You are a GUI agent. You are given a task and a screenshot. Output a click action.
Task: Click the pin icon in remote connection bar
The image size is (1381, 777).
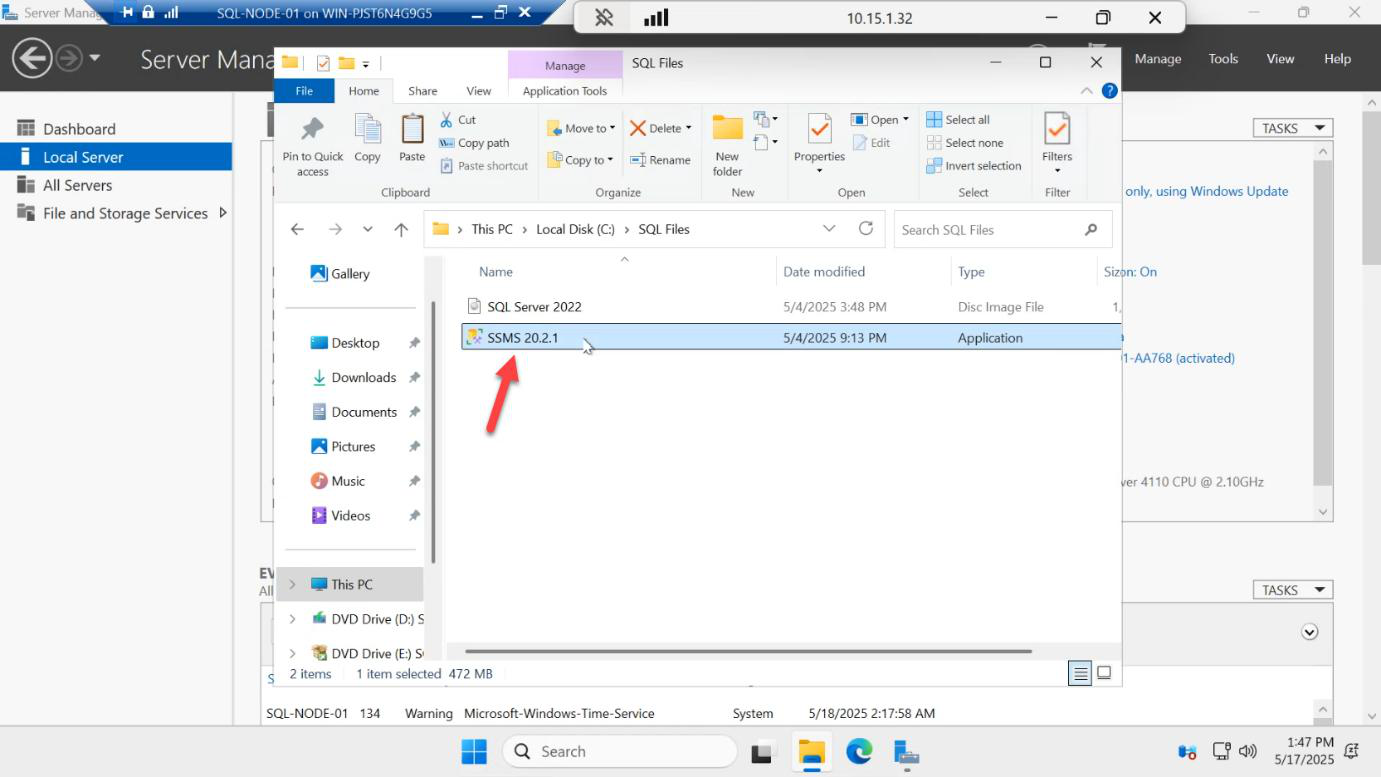[x=604, y=18]
